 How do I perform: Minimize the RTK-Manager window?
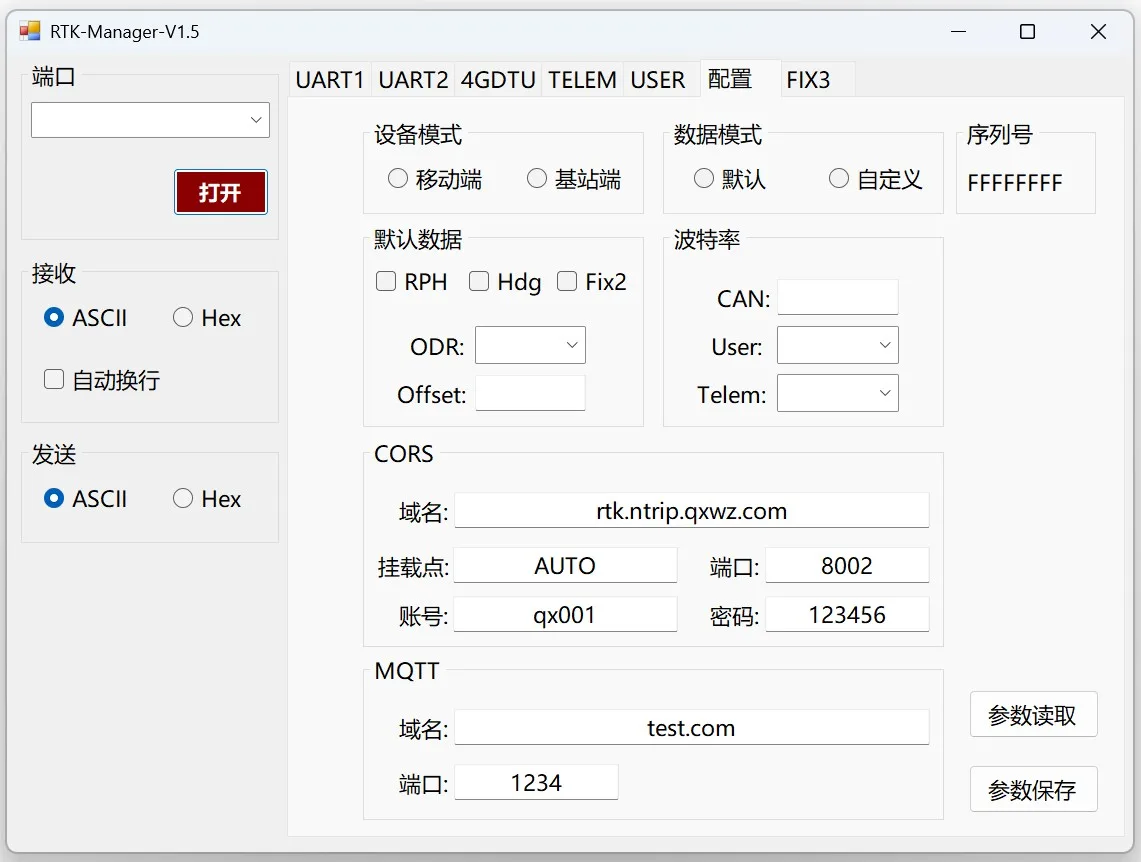click(x=958, y=31)
